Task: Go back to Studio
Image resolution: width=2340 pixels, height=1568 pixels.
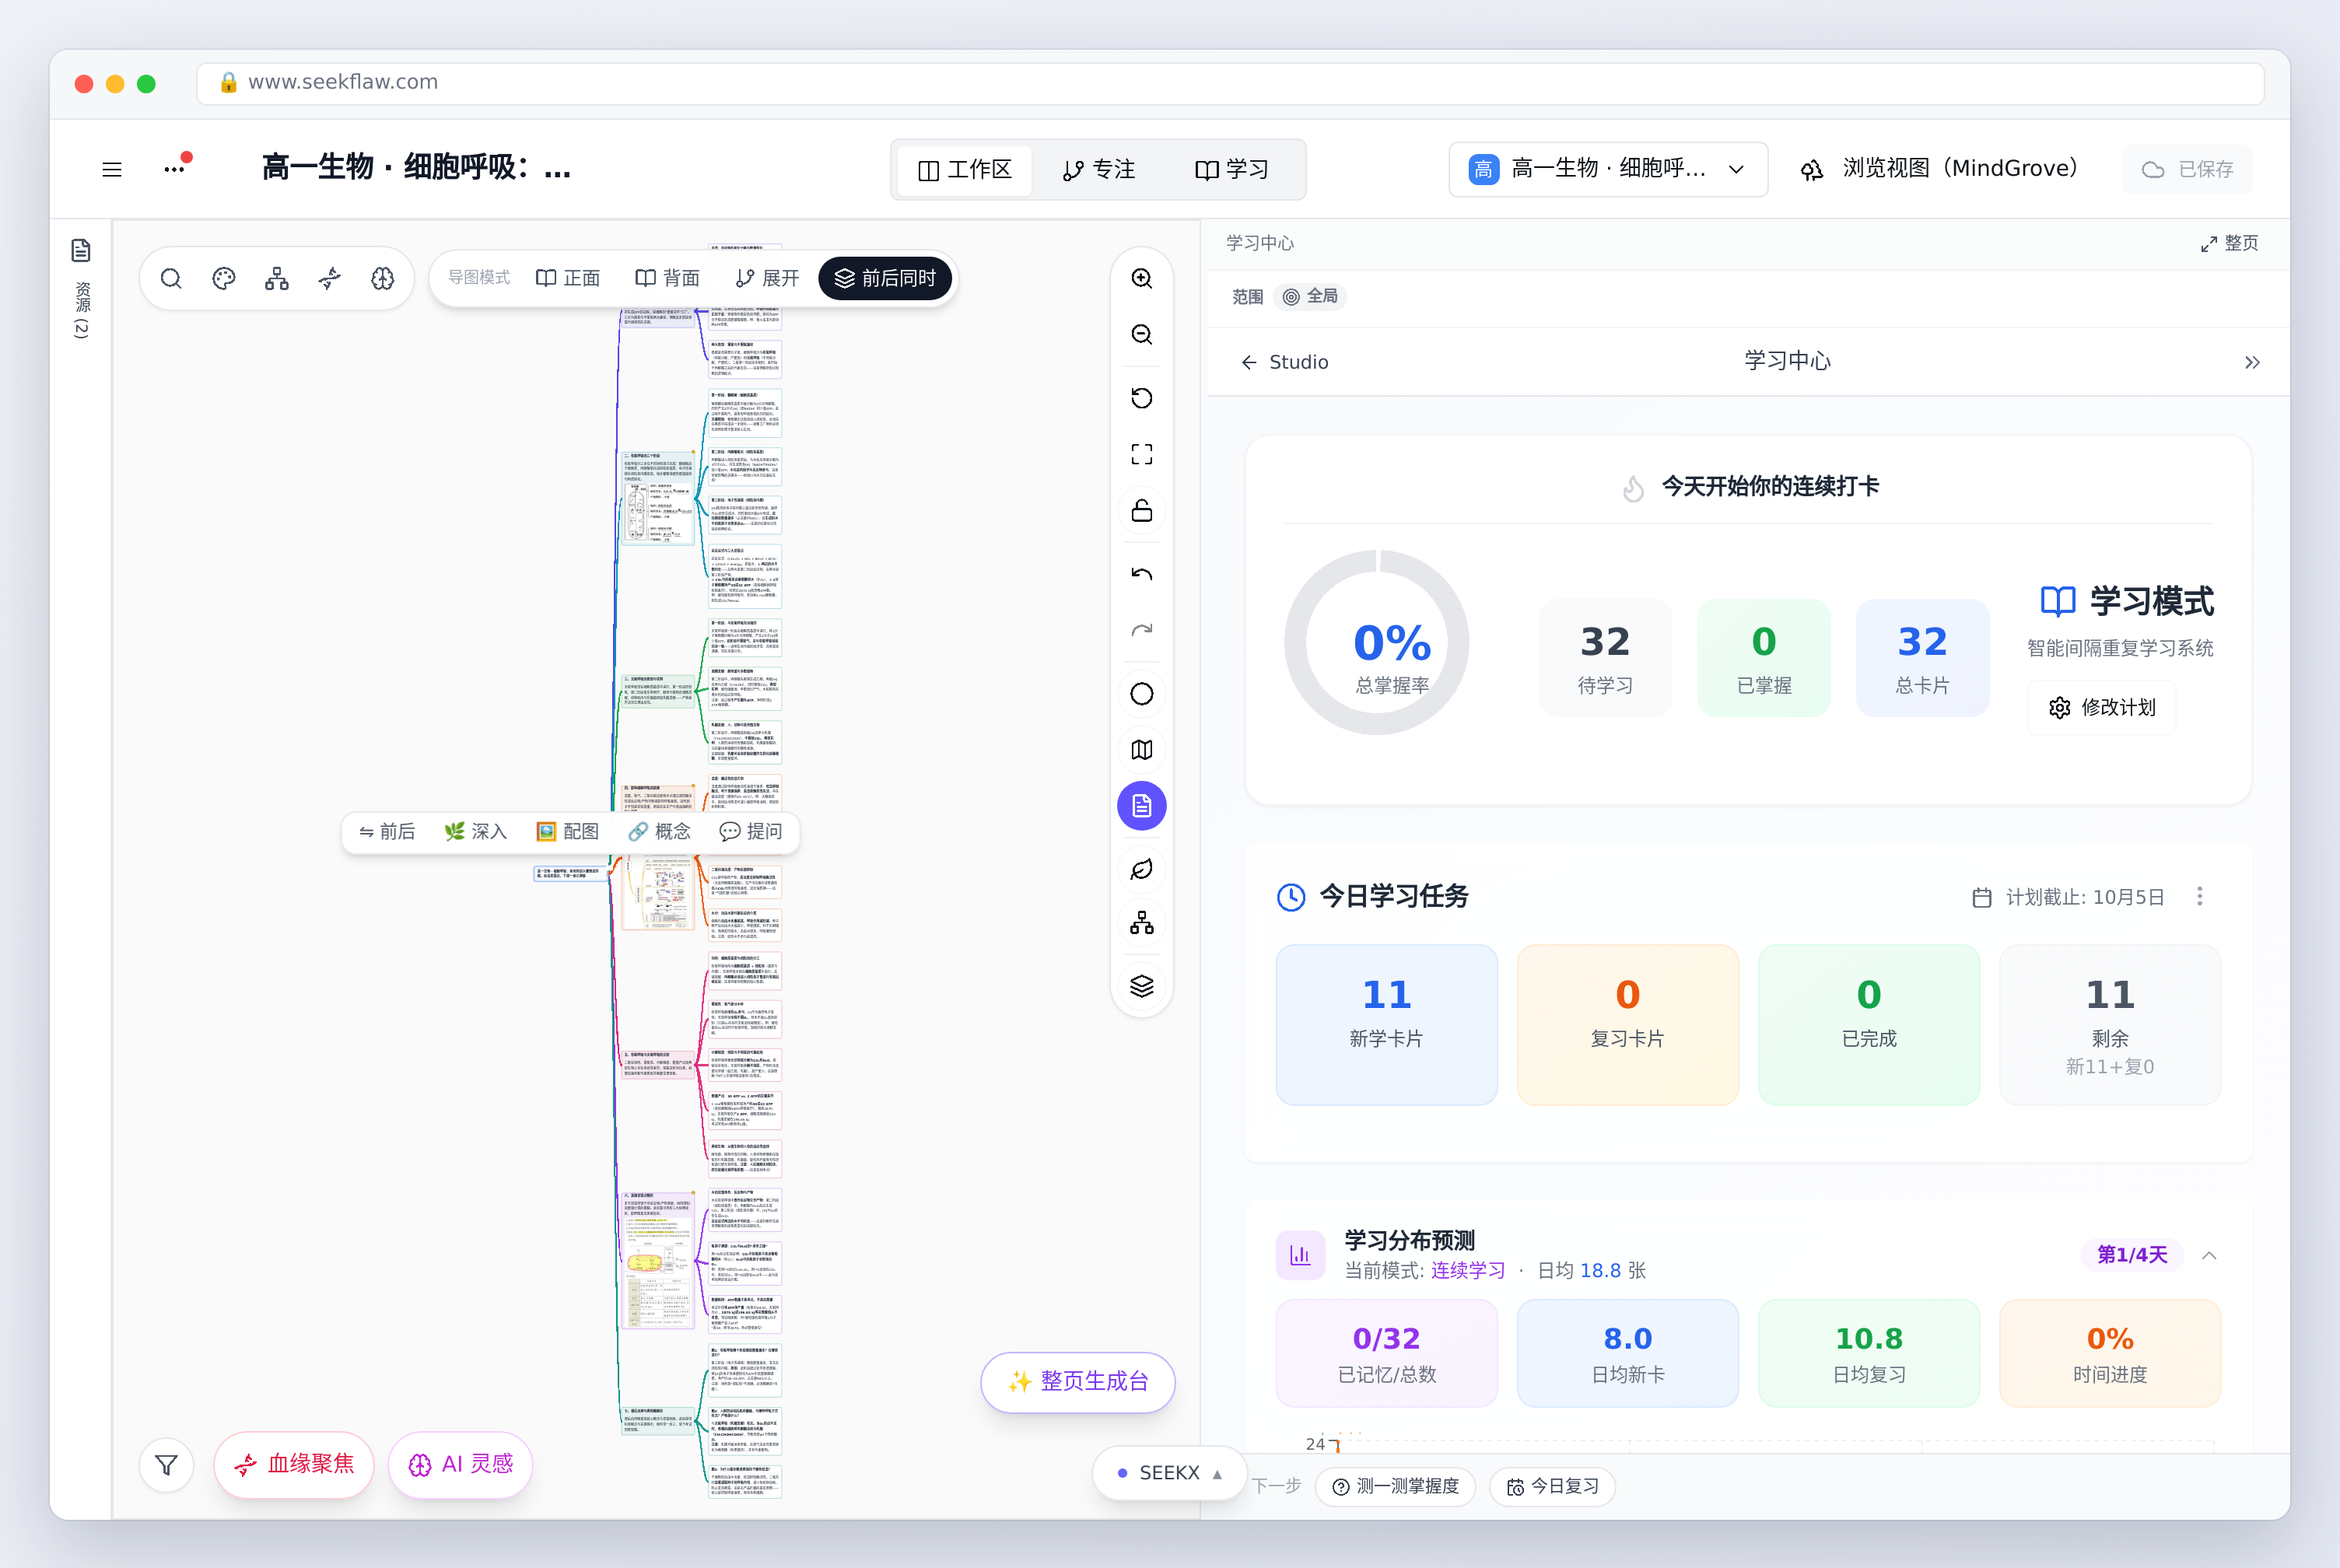Action: tap(1285, 363)
